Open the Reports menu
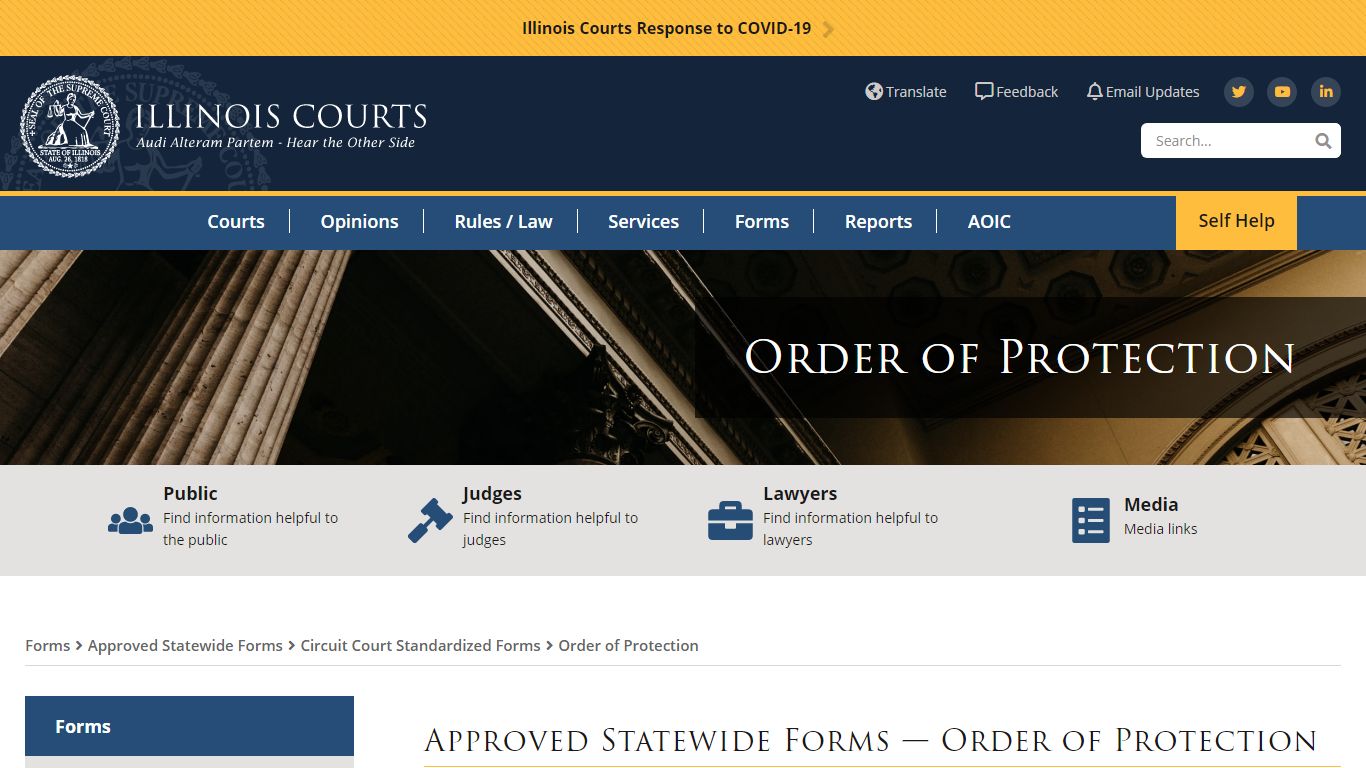The height and width of the screenshot is (768, 1366). tap(878, 222)
